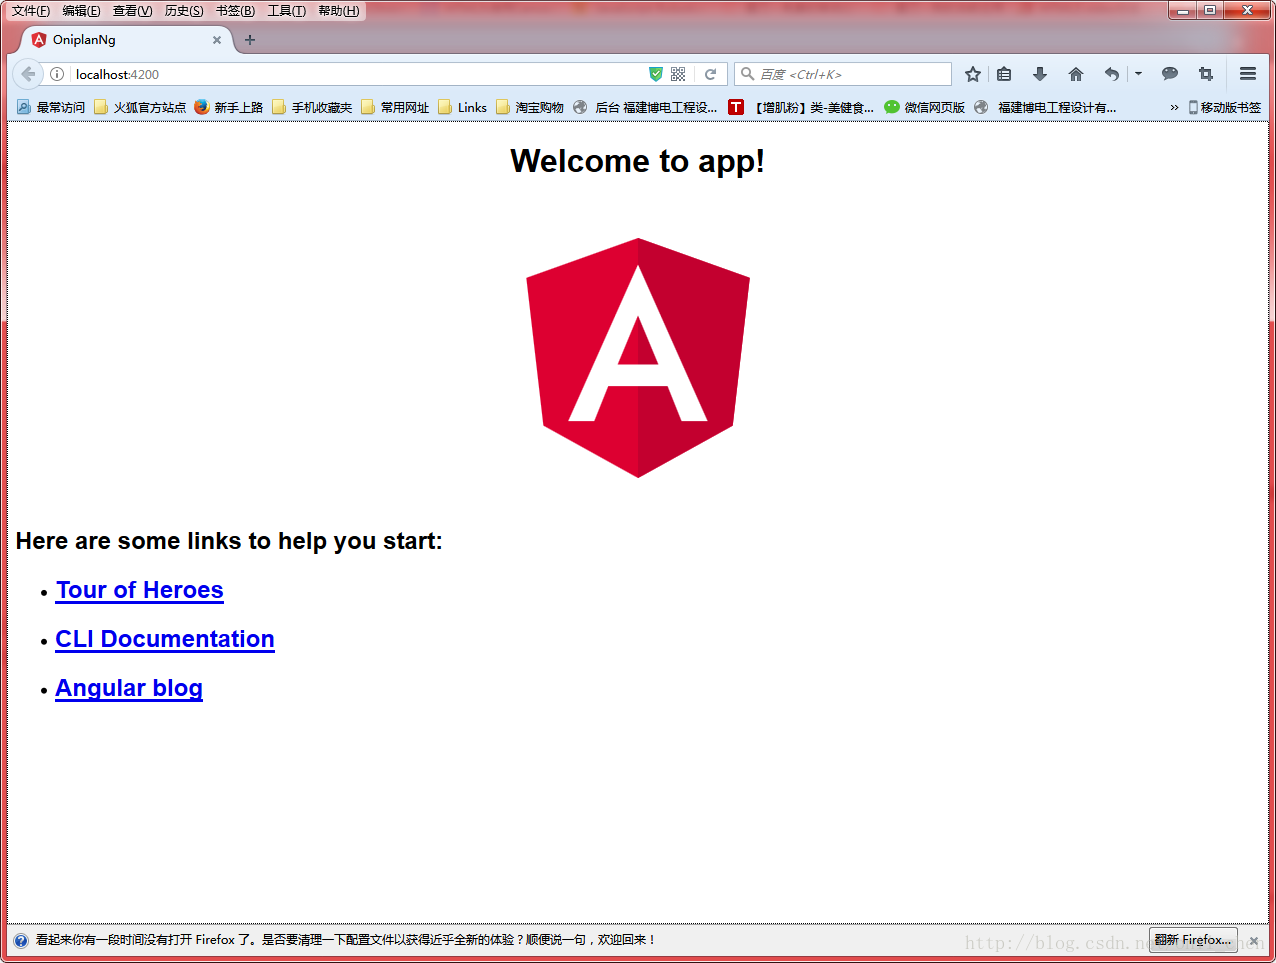Open the QR code icon in the address bar

point(678,74)
